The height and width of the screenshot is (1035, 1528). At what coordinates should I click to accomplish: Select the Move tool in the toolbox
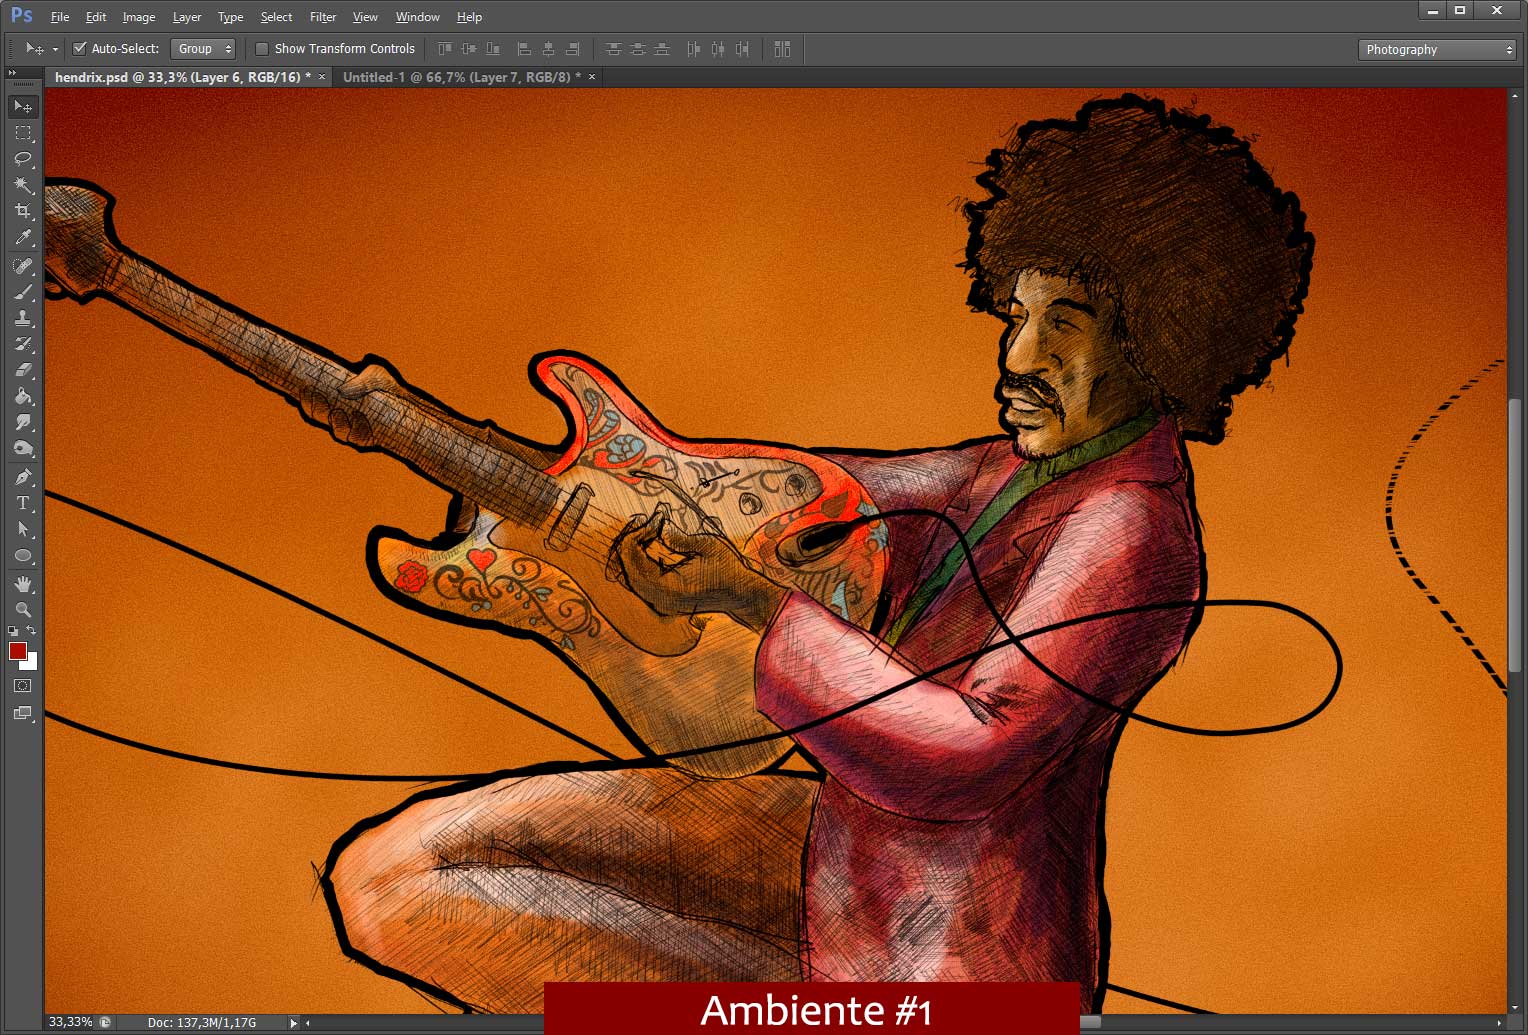[x=23, y=106]
